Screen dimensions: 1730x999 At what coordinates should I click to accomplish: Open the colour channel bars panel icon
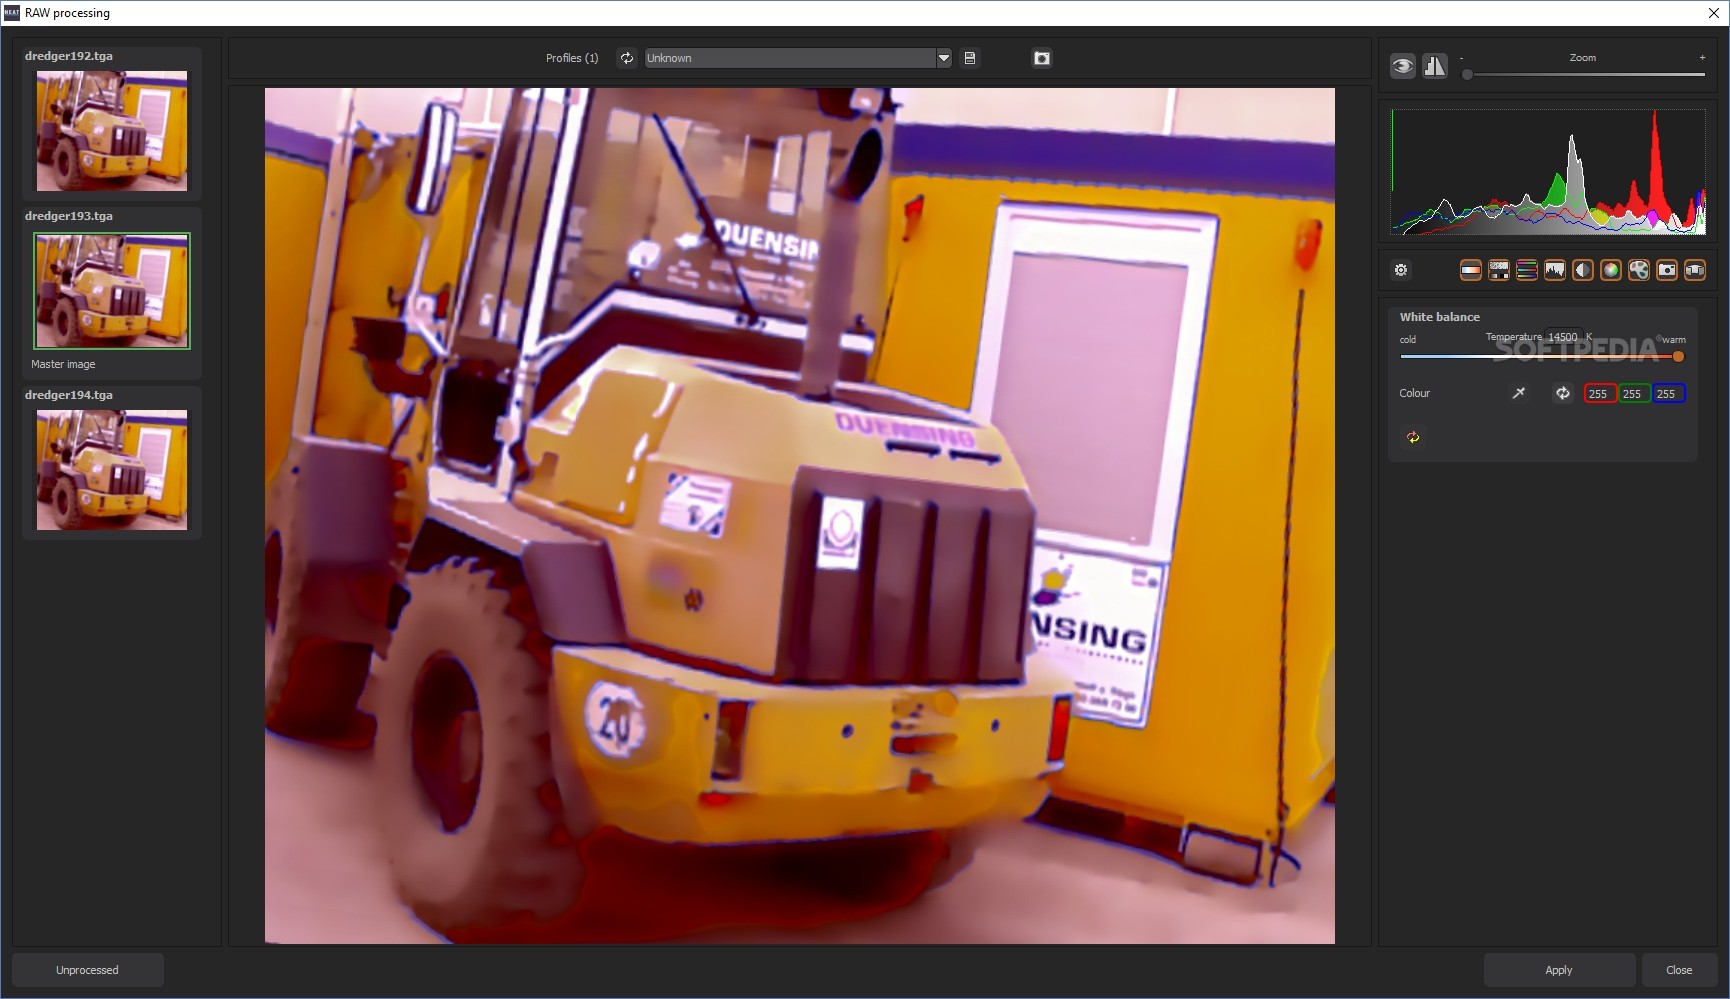pyautogui.click(x=1527, y=270)
